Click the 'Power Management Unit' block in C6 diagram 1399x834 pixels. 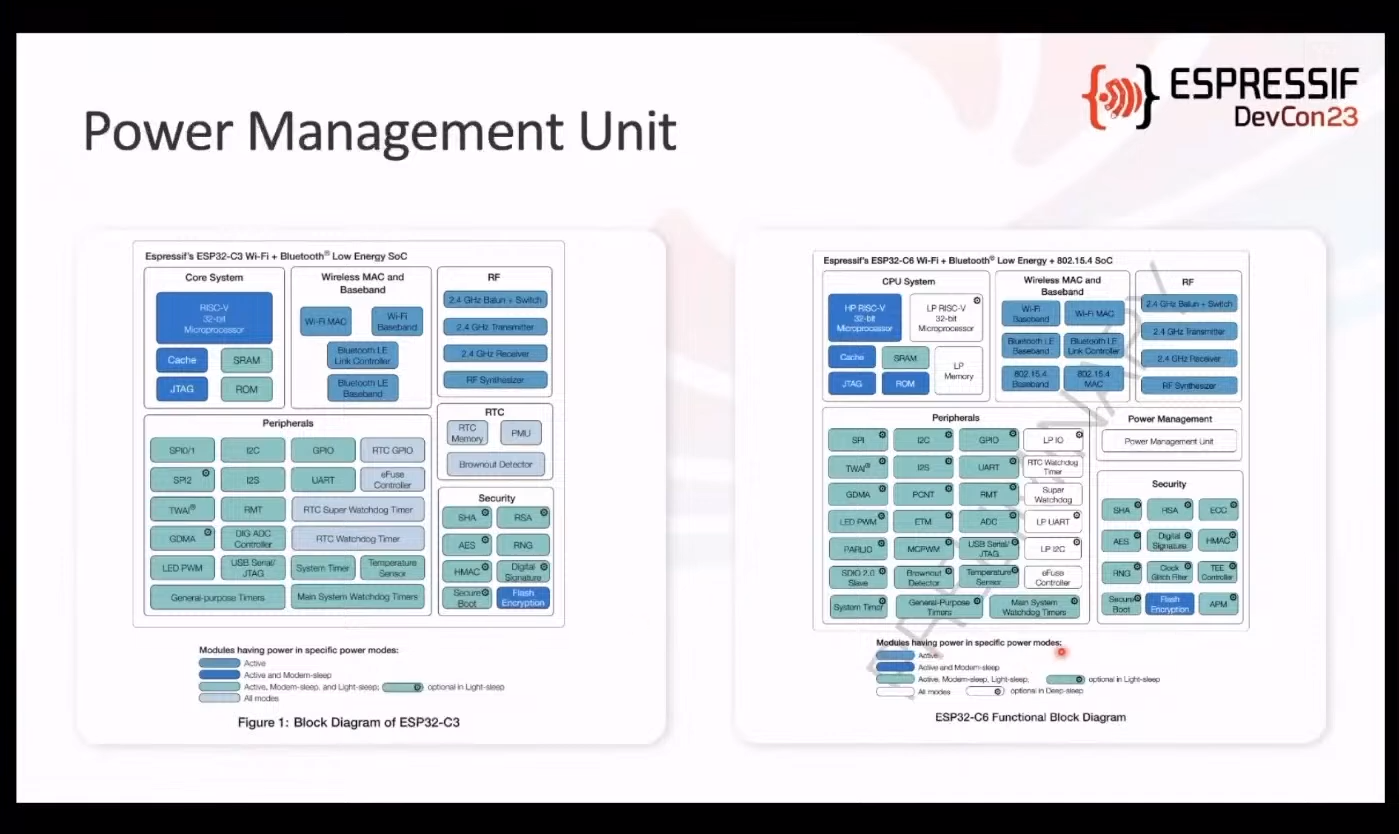click(x=1169, y=441)
